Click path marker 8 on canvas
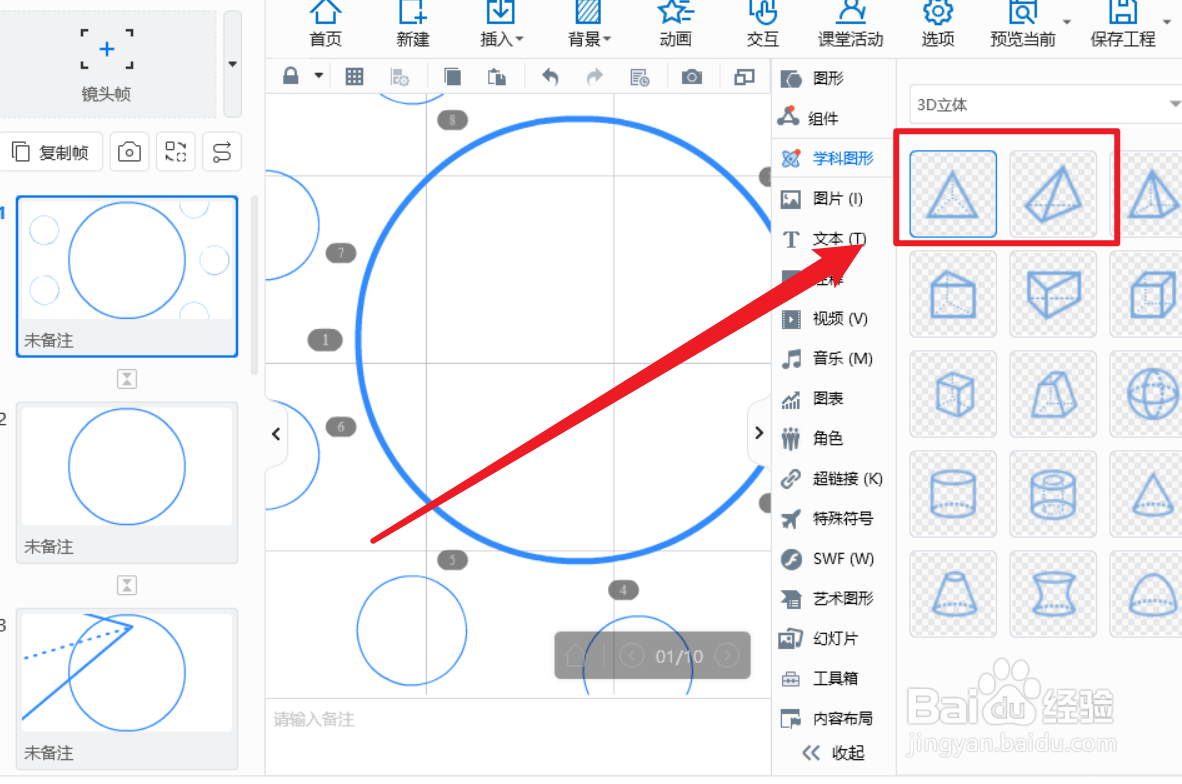 [452, 120]
